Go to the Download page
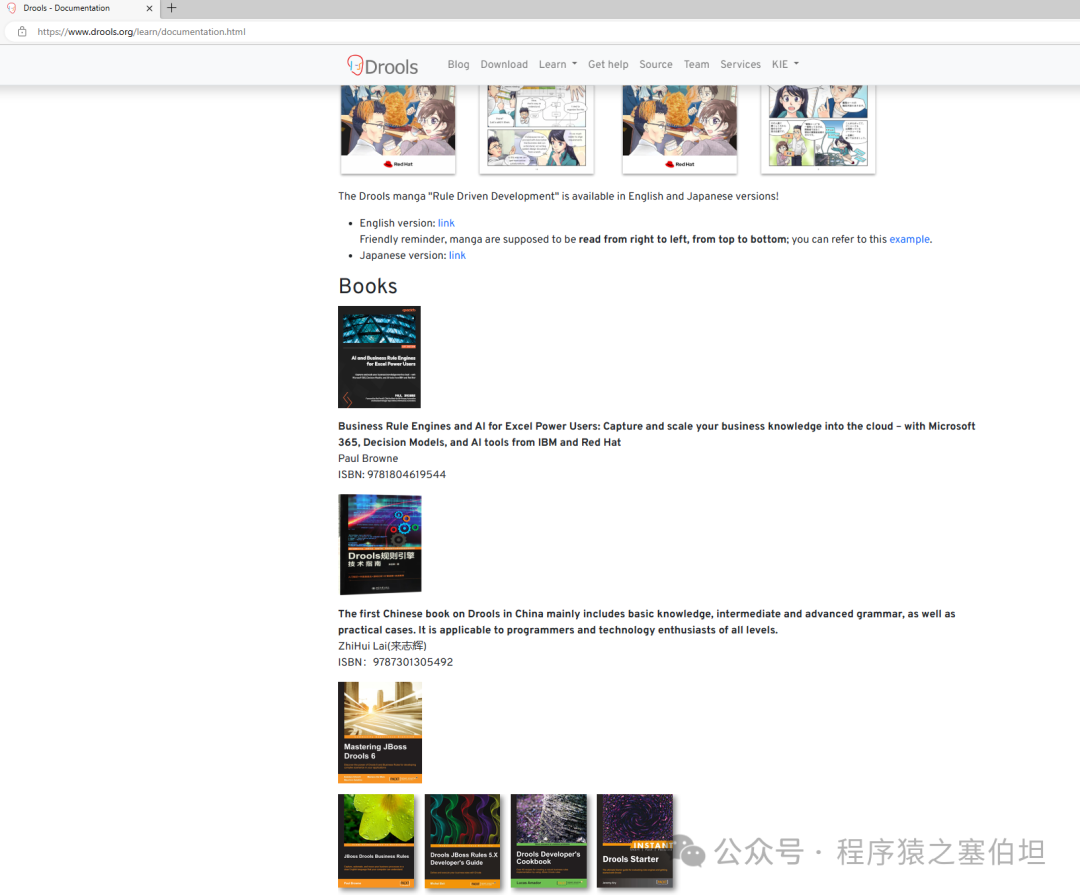 504,64
